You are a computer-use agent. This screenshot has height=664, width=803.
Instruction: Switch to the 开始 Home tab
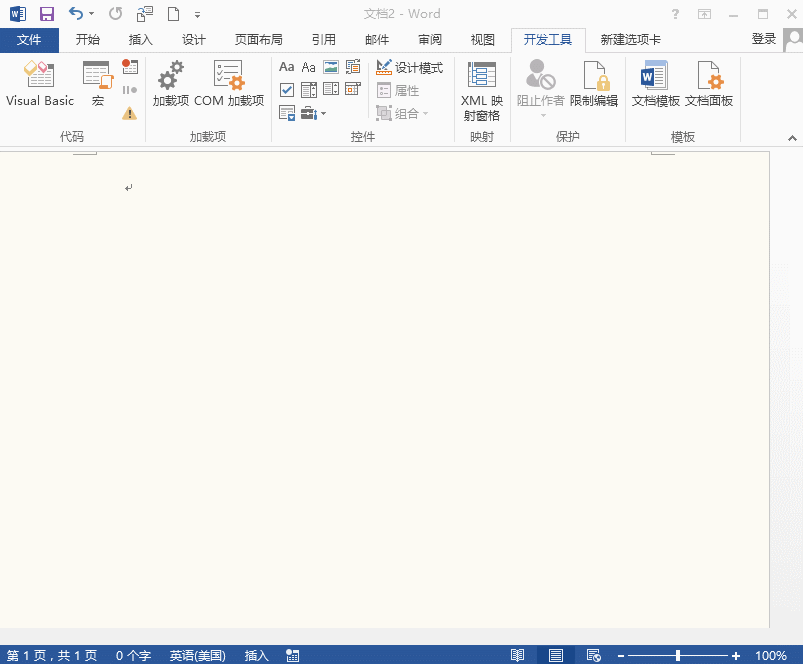tap(88, 40)
